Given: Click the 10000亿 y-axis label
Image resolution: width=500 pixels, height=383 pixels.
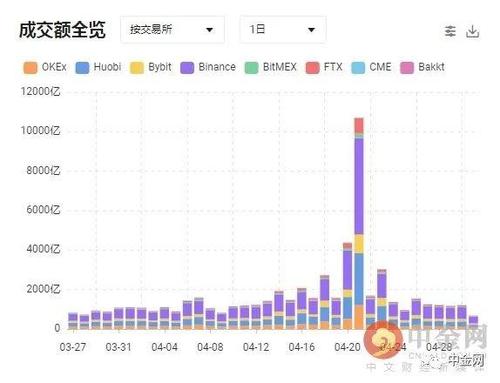Looking at the screenshot, I should click(40, 130).
